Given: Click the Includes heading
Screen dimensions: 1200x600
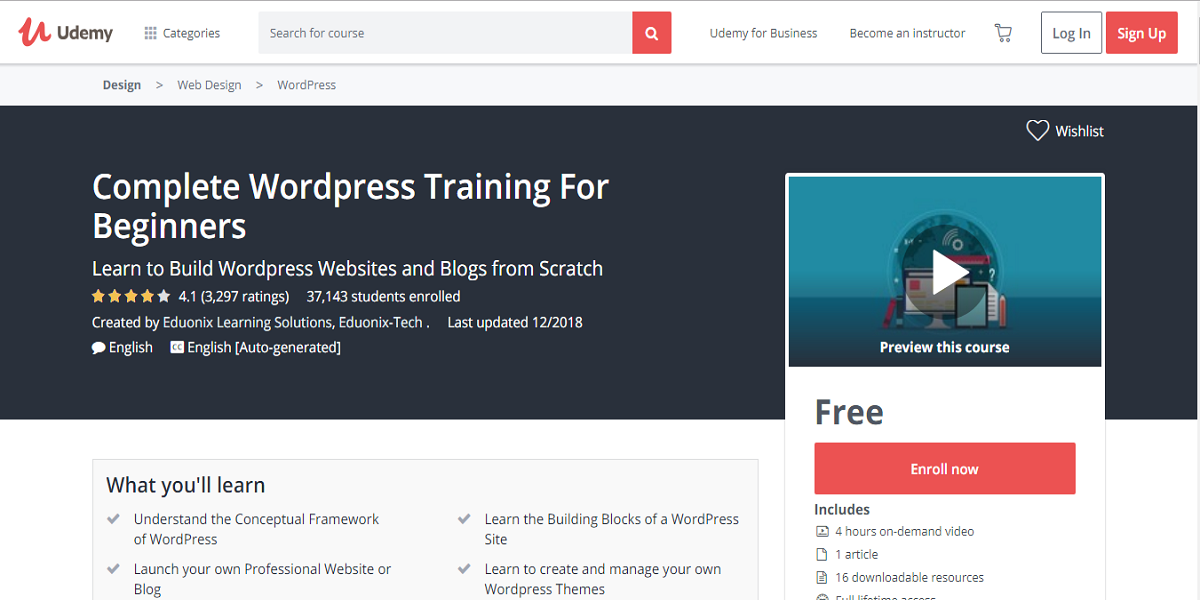Looking at the screenshot, I should 842,509.
